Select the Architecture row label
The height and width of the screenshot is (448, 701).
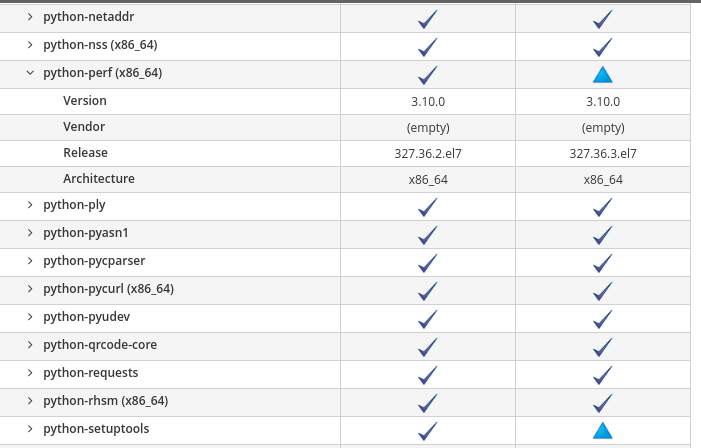click(99, 178)
